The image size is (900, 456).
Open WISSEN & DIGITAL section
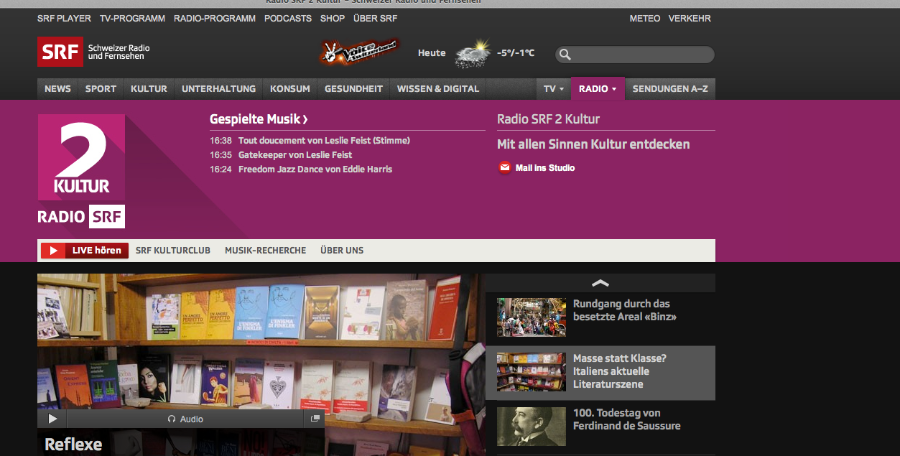click(x=438, y=89)
